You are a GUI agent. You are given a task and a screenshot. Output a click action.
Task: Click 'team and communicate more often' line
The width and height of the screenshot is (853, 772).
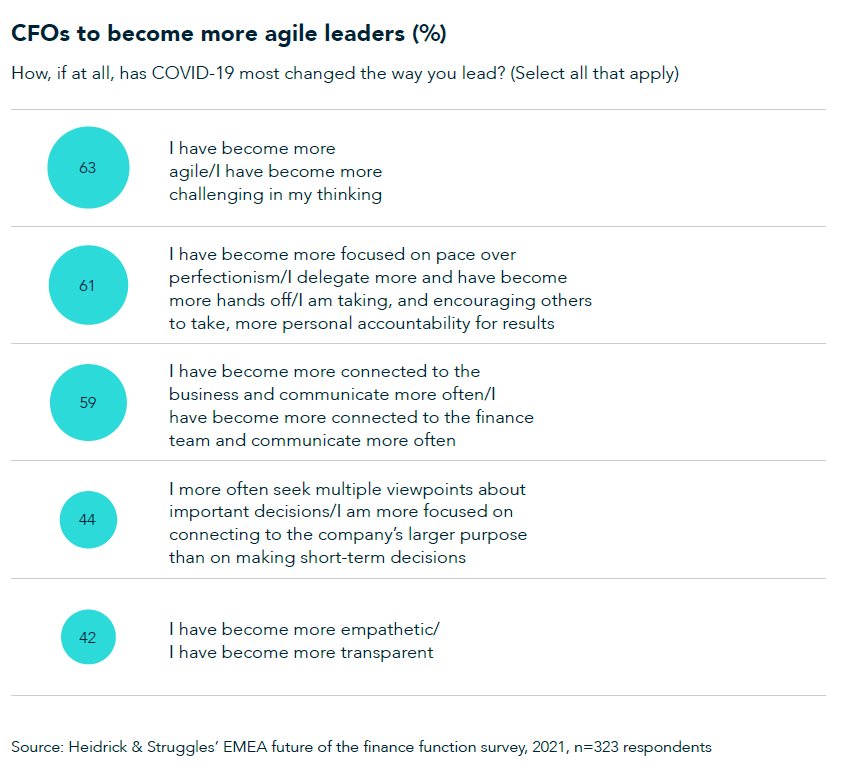312,440
